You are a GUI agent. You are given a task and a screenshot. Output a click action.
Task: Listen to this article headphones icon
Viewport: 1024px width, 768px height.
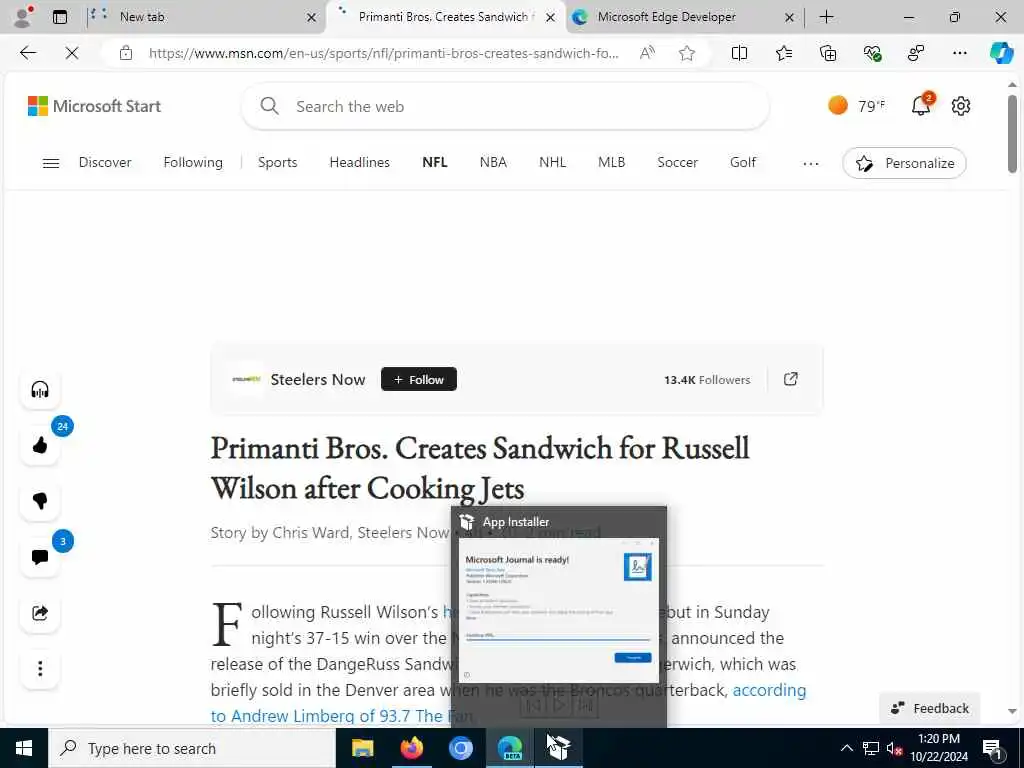click(x=40, y=390)
